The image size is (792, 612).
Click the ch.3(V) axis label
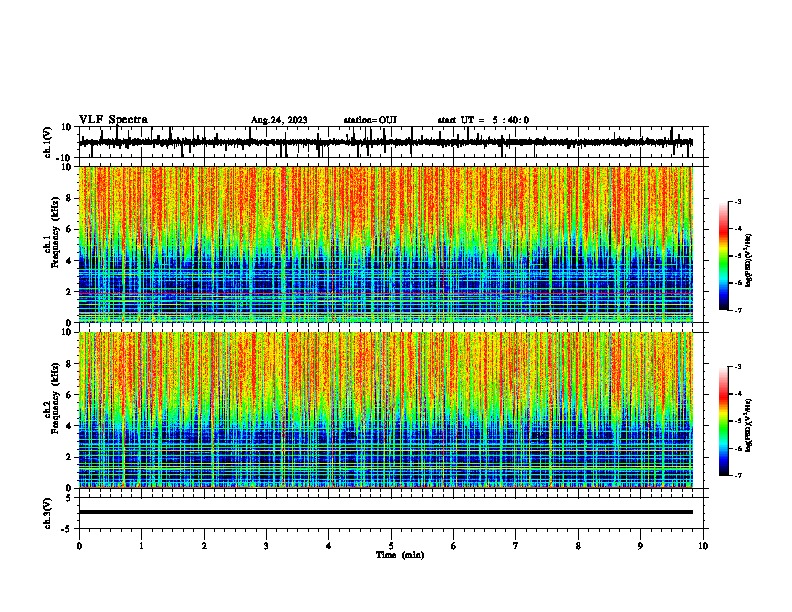coord(48,513)
